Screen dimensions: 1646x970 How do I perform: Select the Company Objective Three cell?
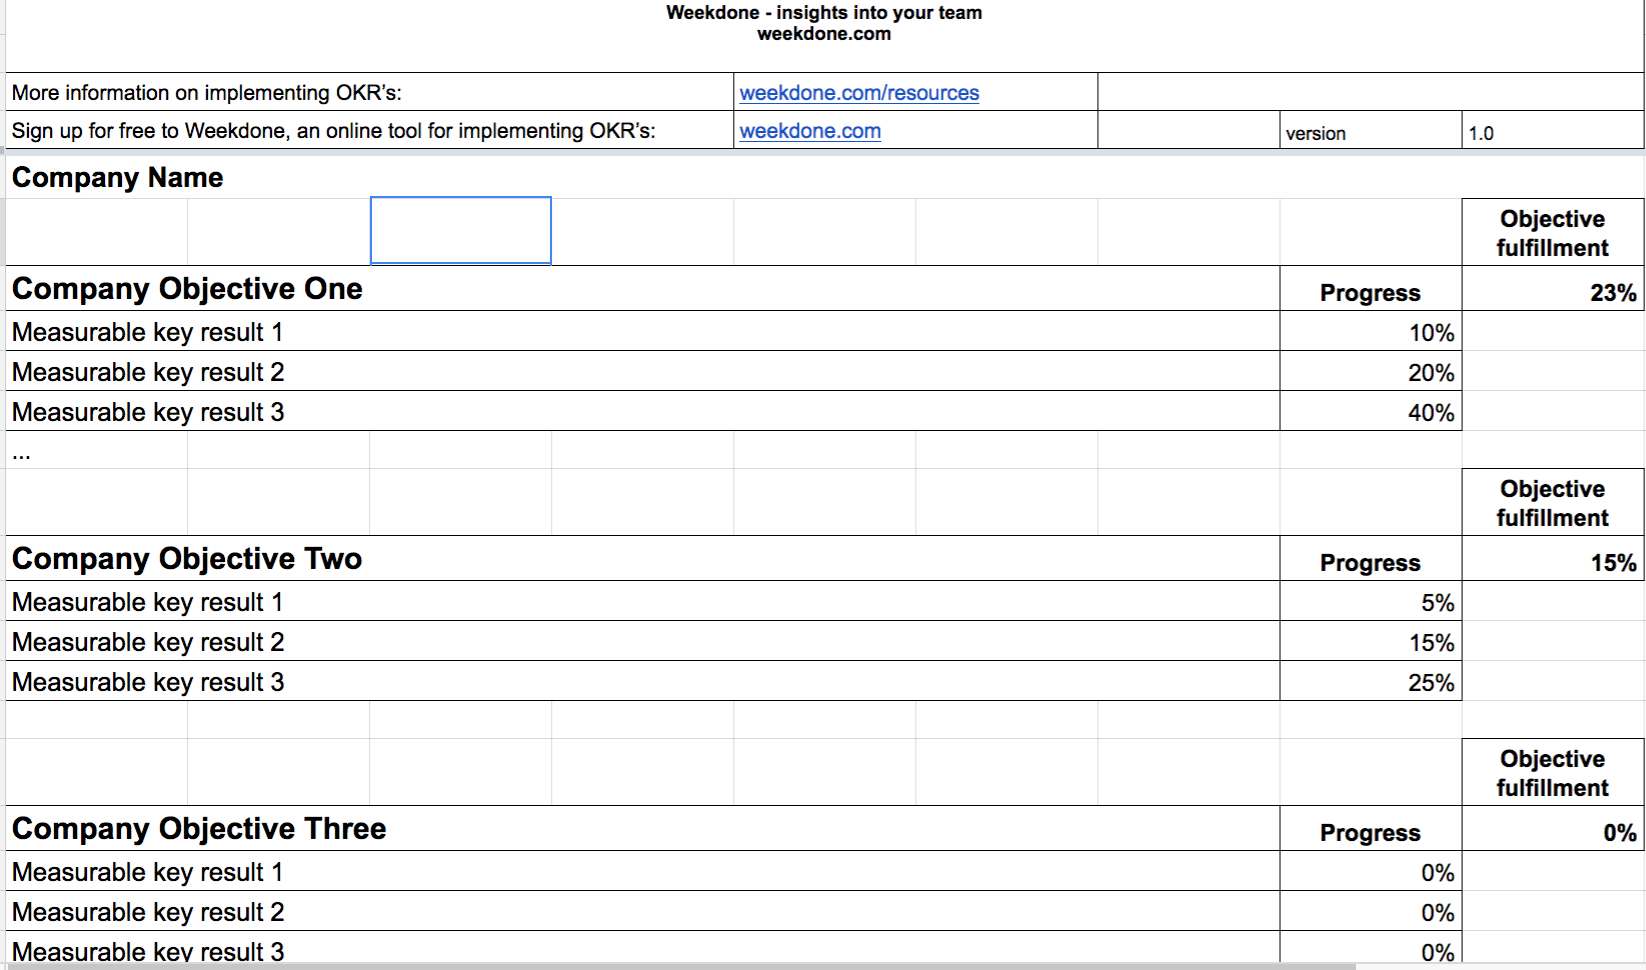pos(197,829)
